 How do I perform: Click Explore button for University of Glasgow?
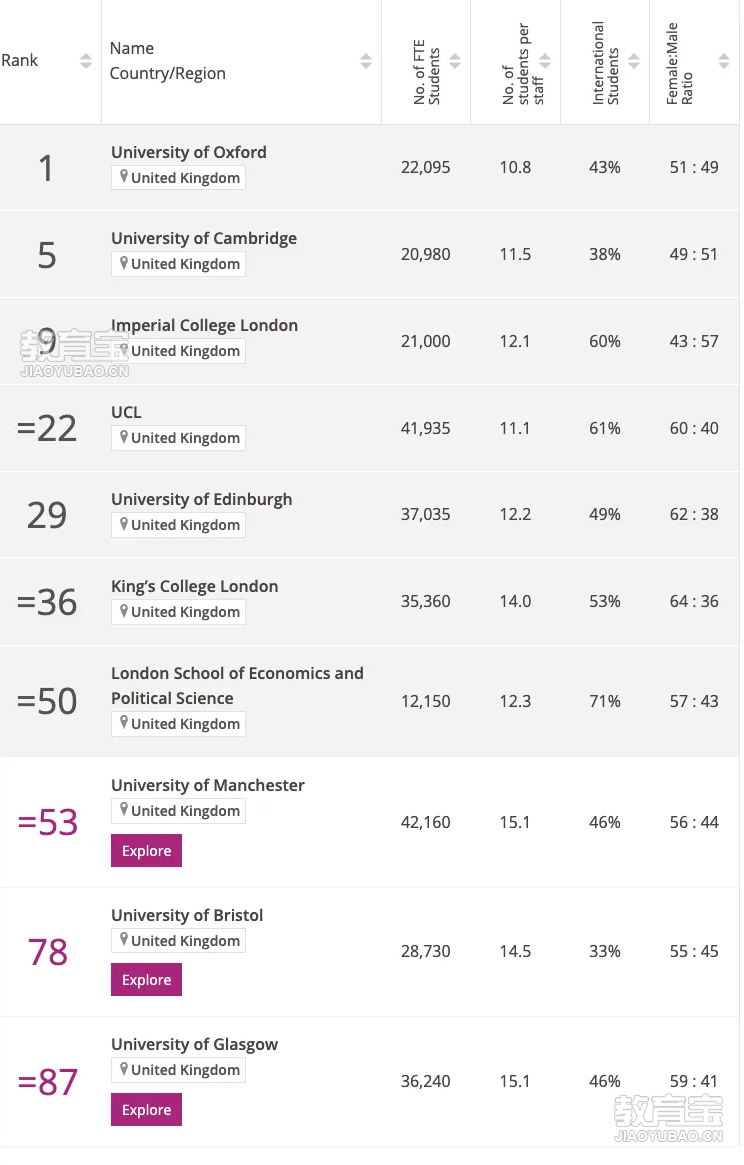(x=146, y=1109)
